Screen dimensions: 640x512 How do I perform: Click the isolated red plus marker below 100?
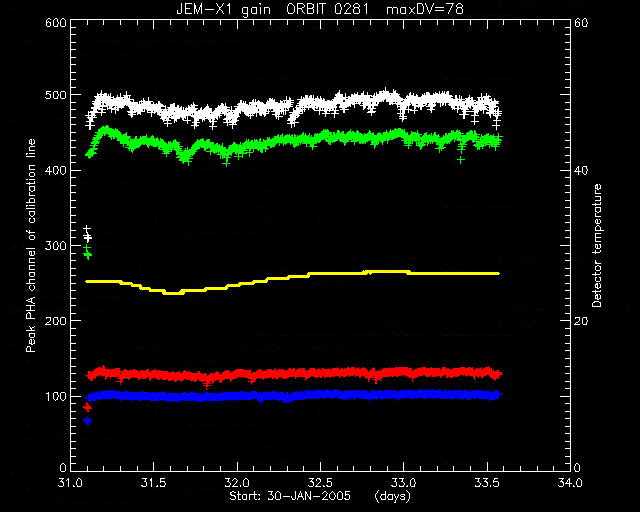click(87, 407)
